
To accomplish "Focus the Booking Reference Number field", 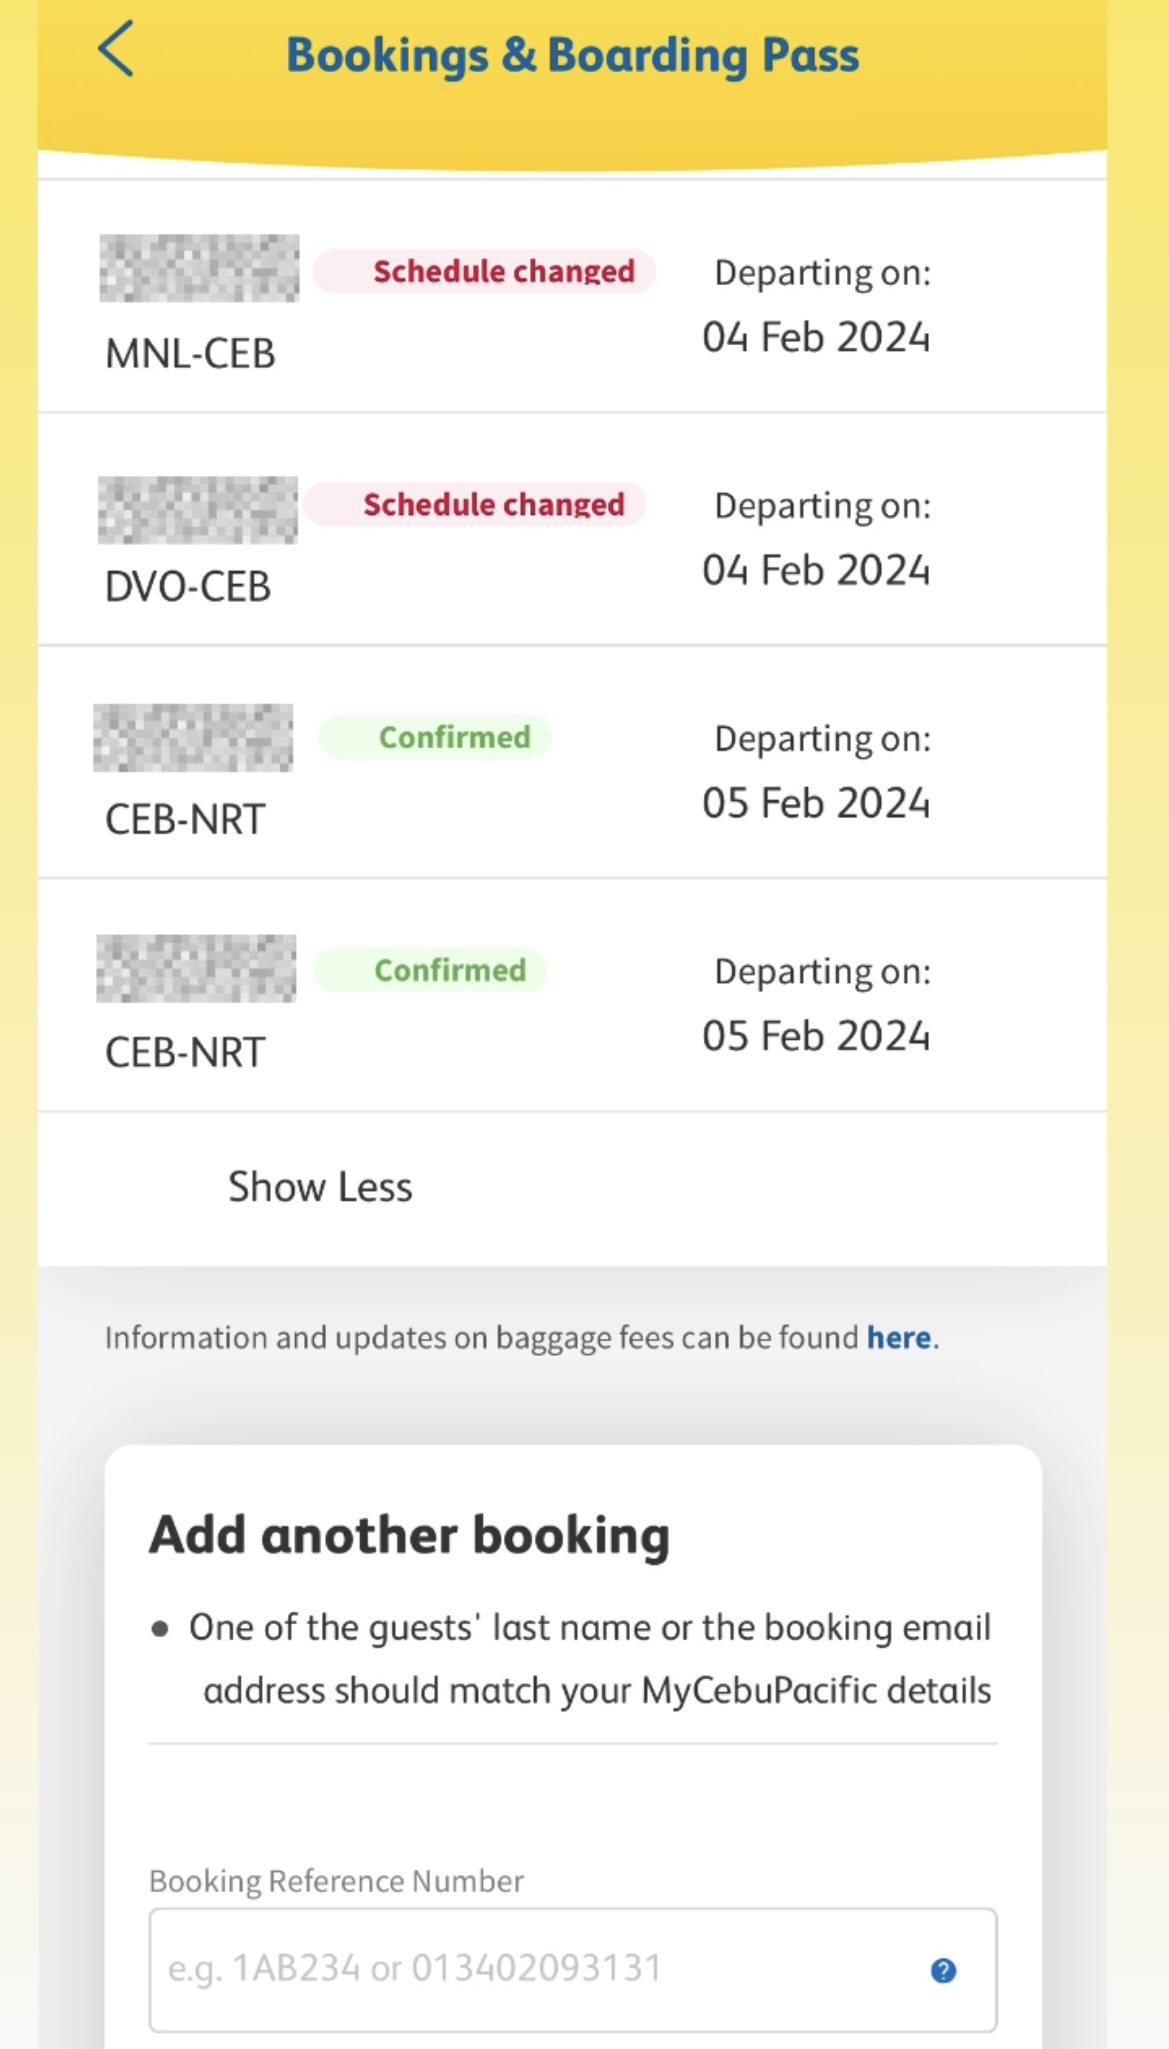I will pyautogui.click(x=573, y=1970).
